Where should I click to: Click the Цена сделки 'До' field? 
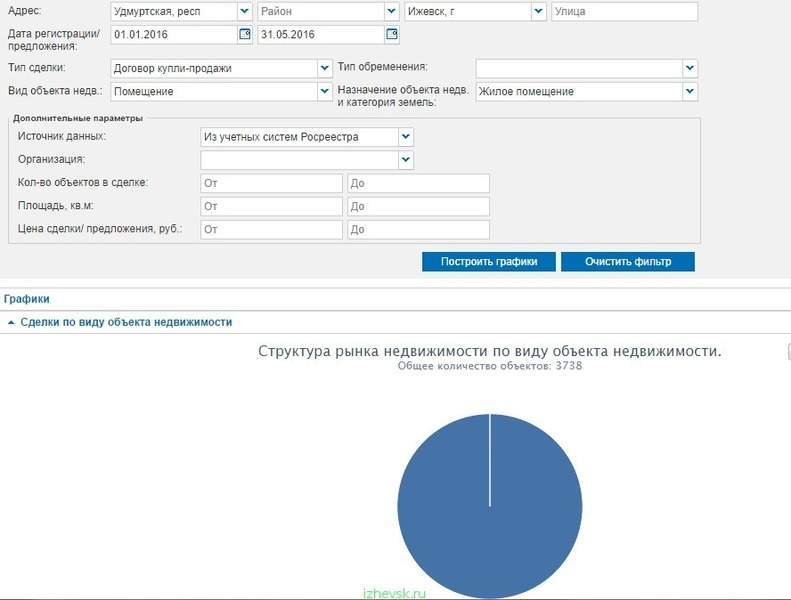click(x=418, y=230)
